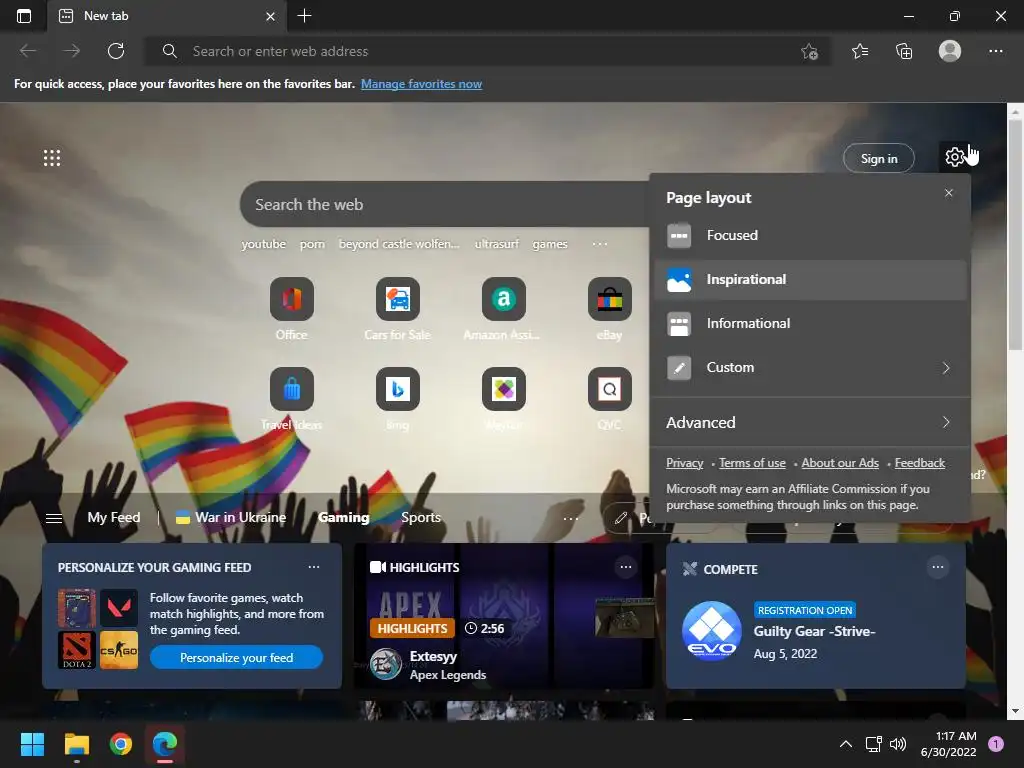Open the QVC quick link tile

point(609,399)
